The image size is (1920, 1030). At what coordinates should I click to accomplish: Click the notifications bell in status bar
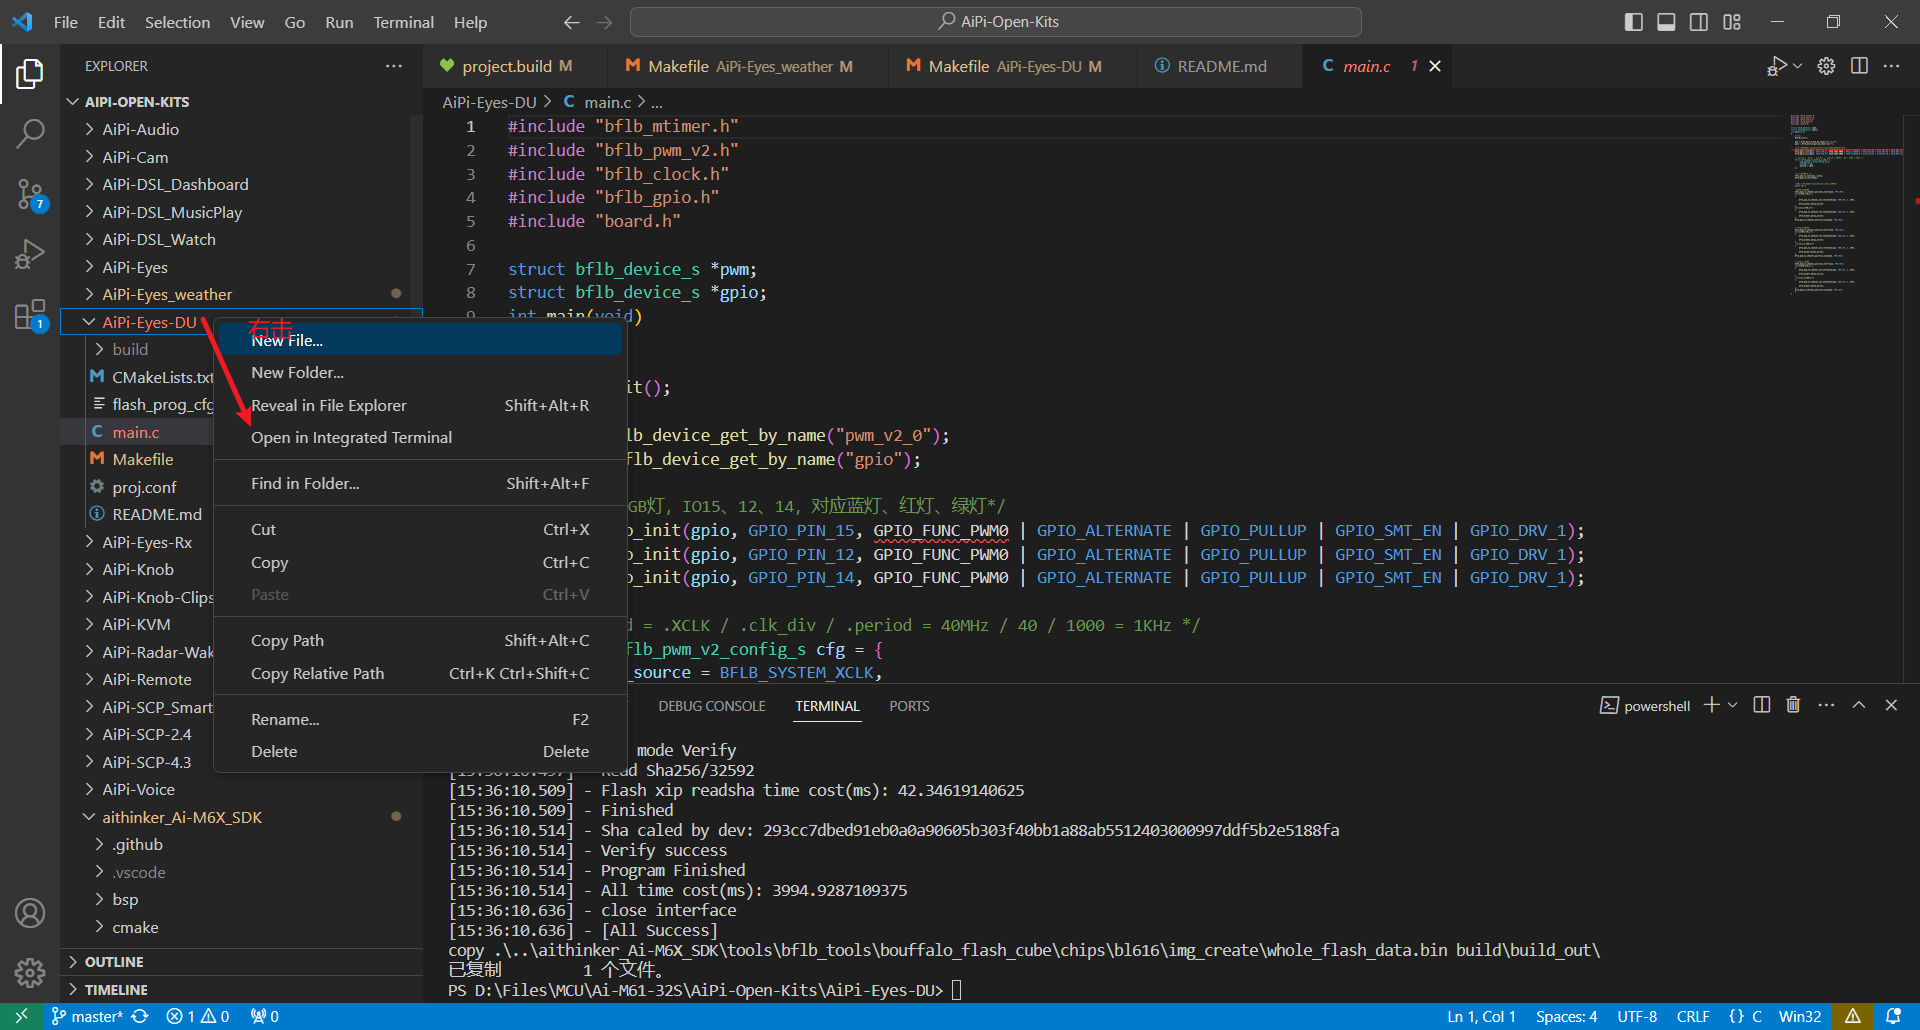1893,1016
